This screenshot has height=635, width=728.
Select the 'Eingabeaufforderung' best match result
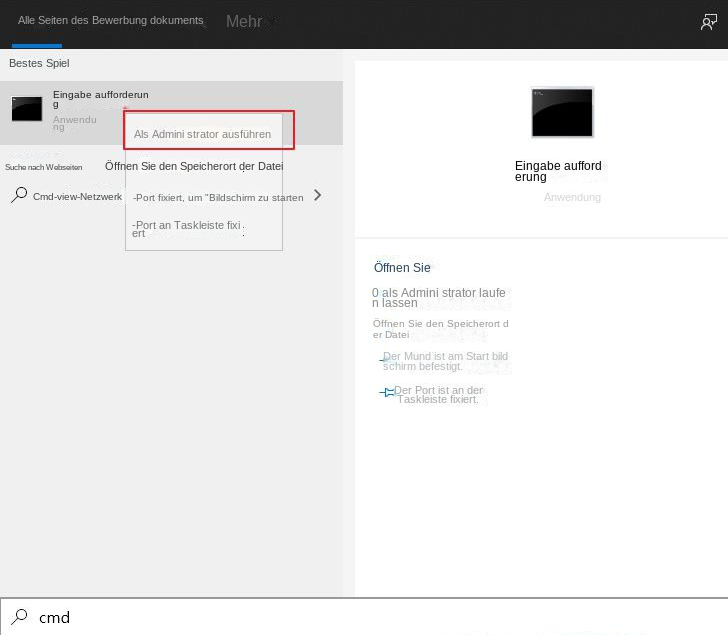pyautogui.click(x=171, y=113)
